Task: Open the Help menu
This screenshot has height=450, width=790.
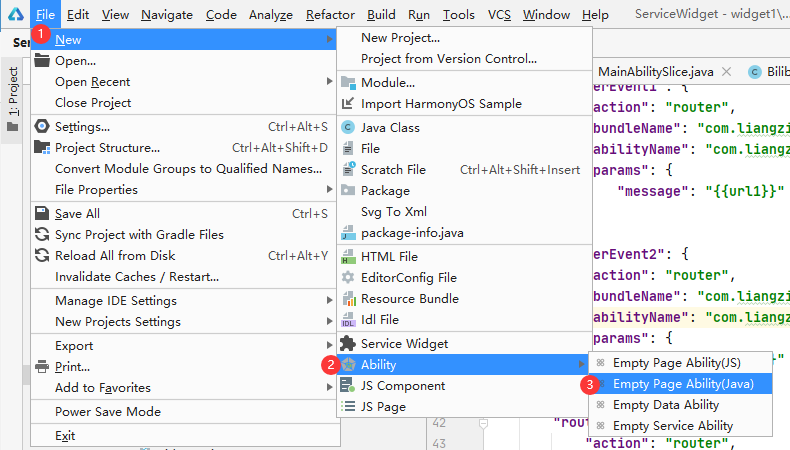Action: (595, 15)
